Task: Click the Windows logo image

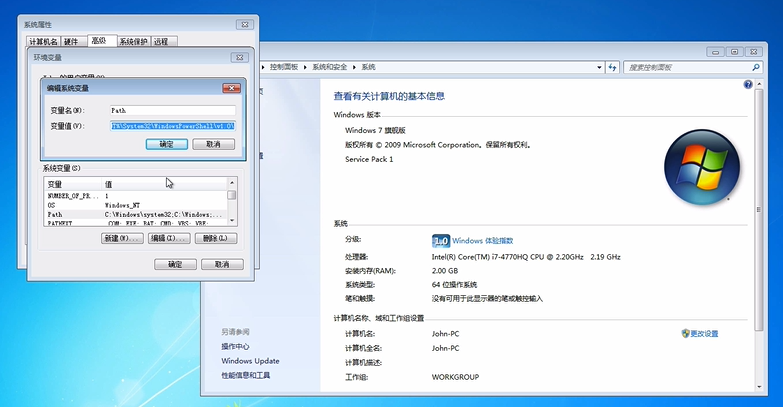Action: [702, 167]
